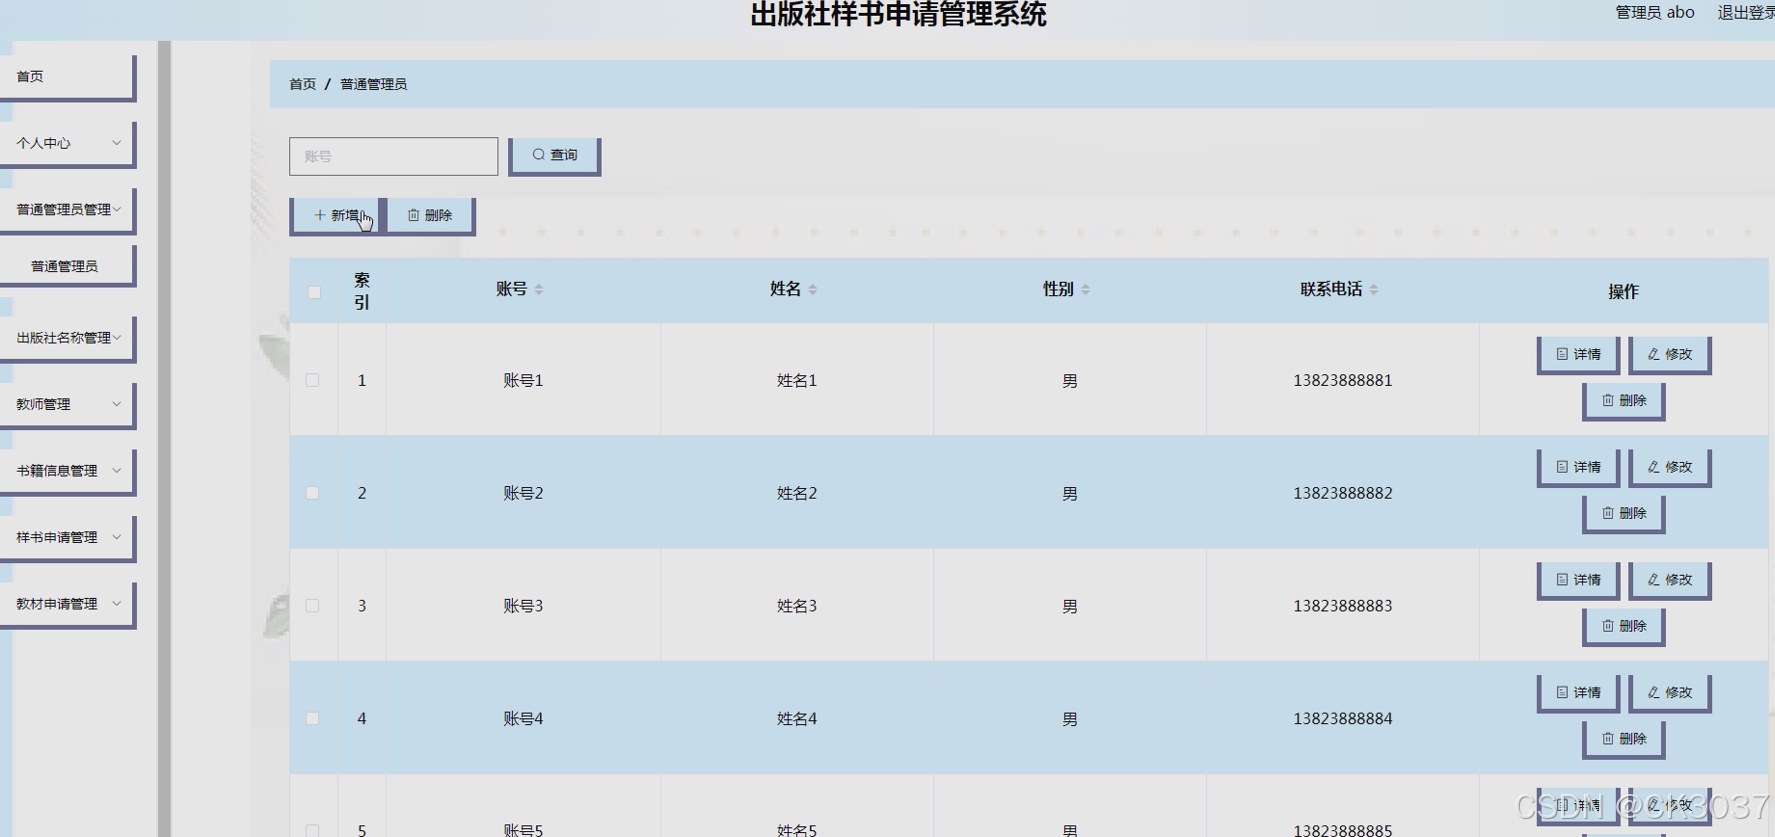The image size is (1775, 837).
Task: Click the 姓名2 cell
Action: [797, 493]
